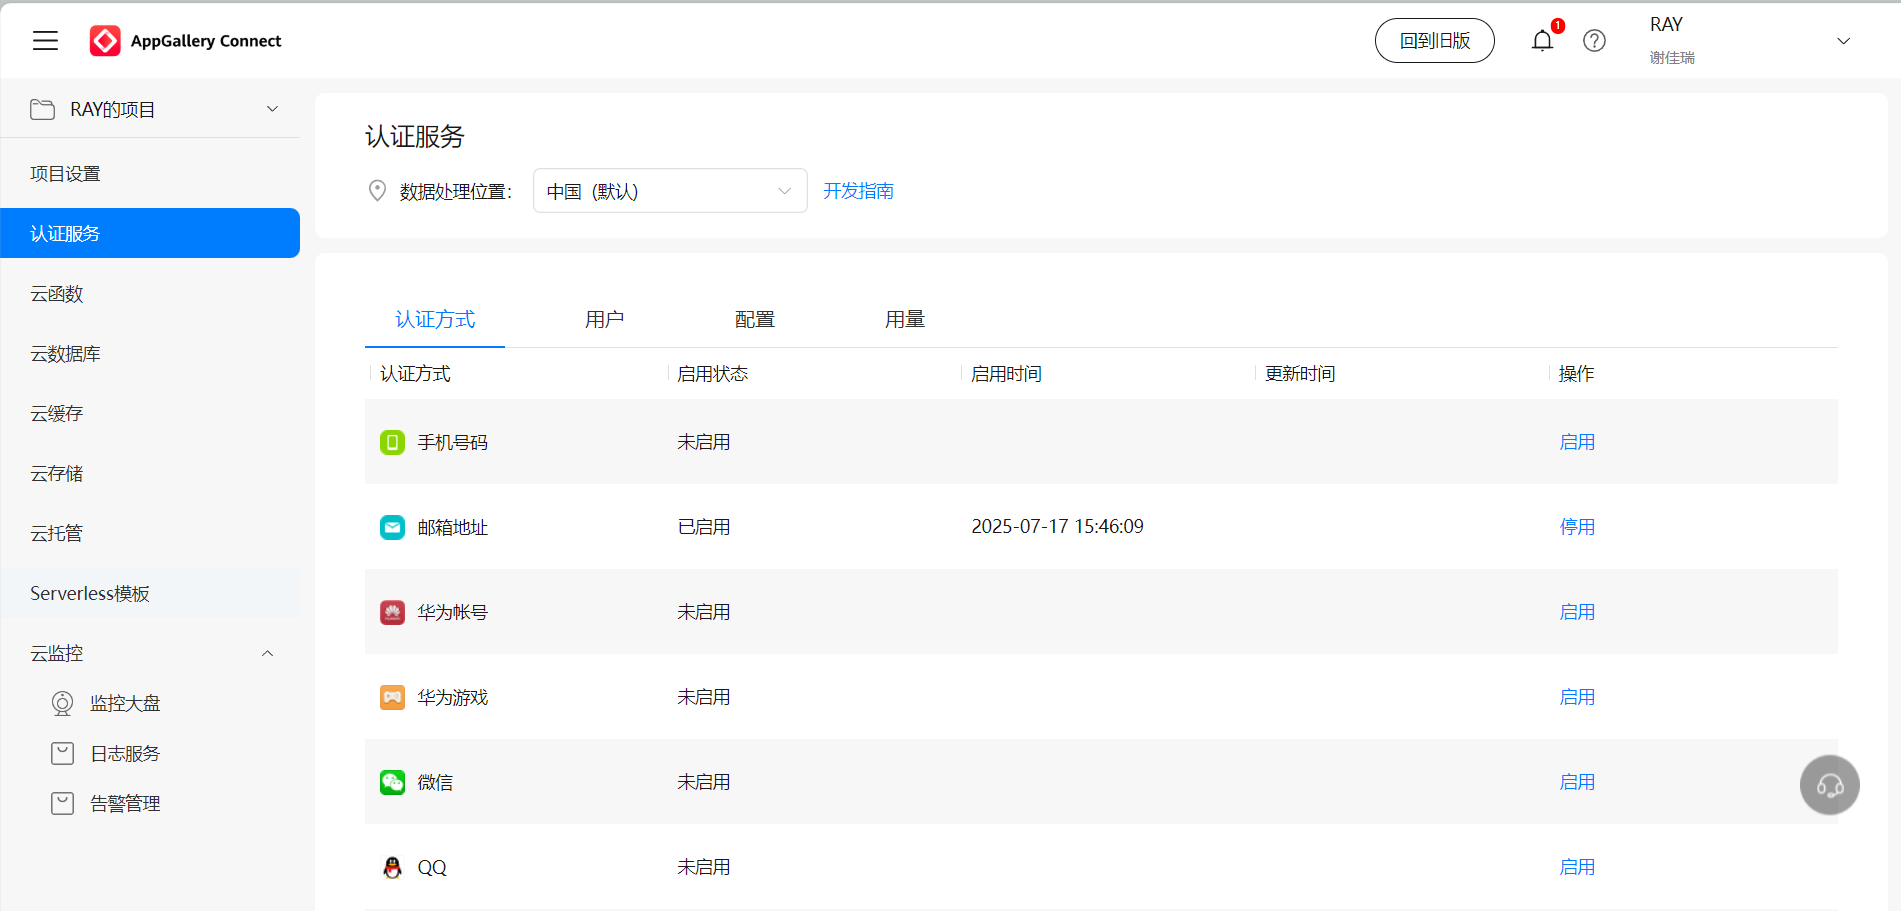Viewport: 1901px width, 911px height.
Task: Click the 2025-07-17 15:46:09 timestamp
Action: click(1057, 527)
